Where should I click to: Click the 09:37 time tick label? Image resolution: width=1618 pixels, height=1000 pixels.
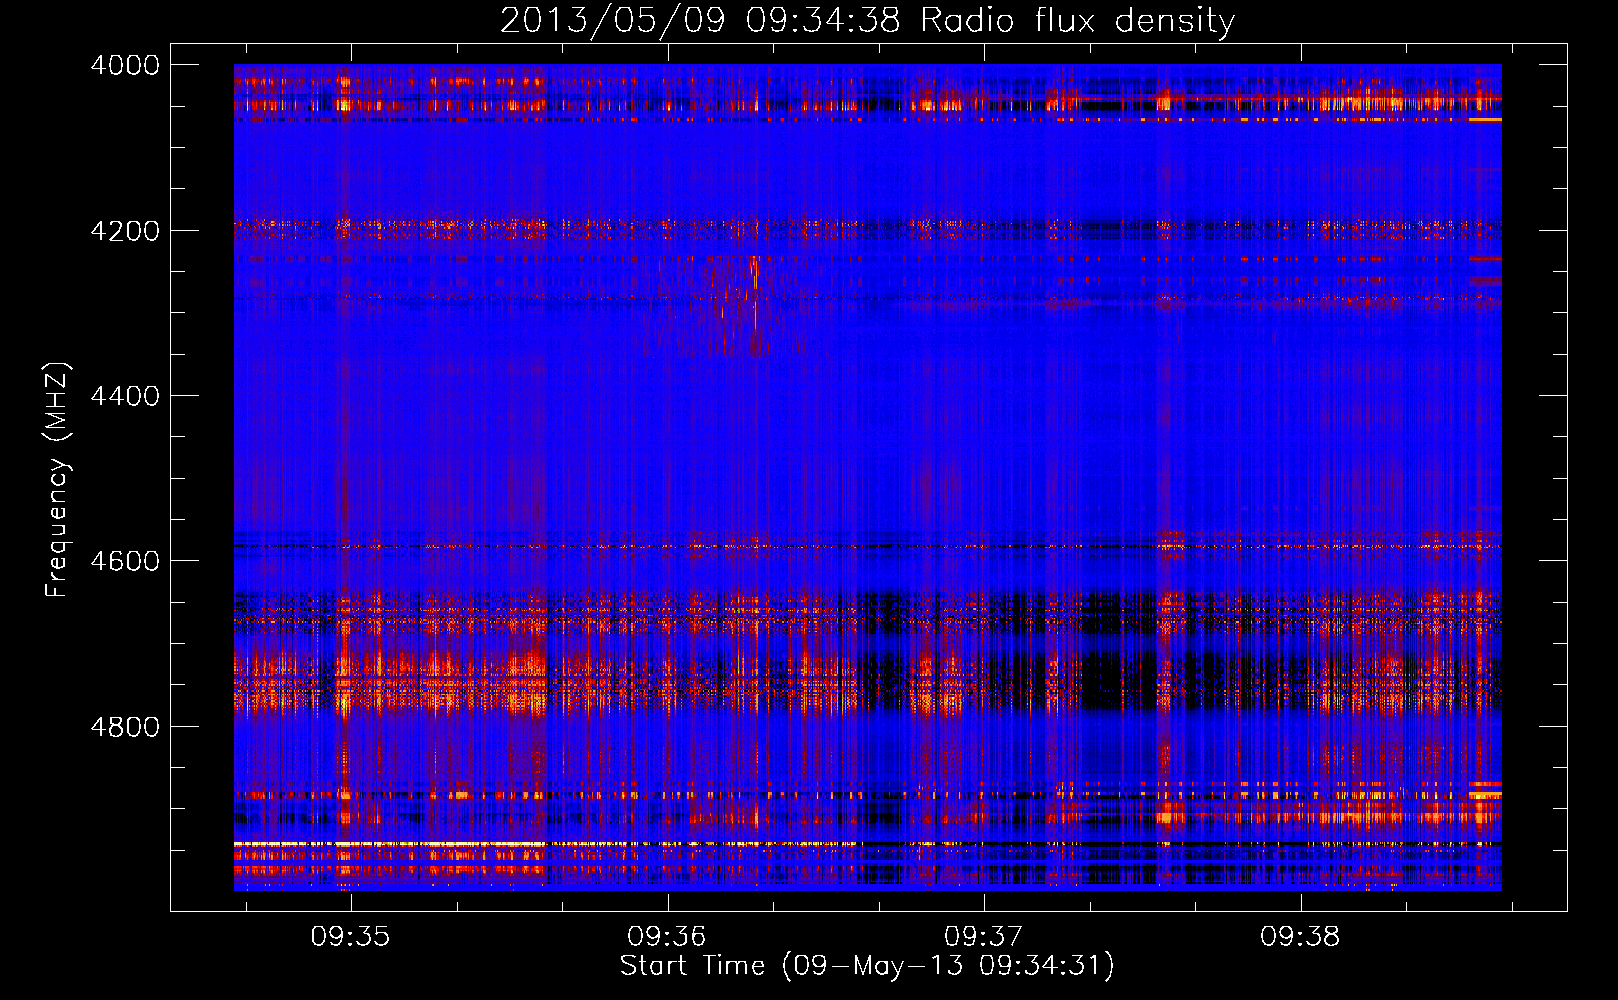[x=984, y=937]
